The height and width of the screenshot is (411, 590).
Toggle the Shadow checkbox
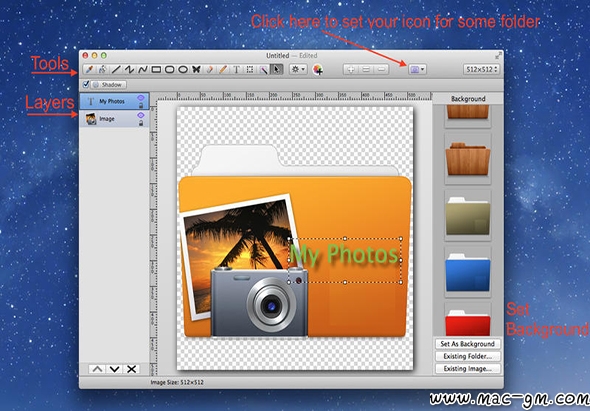pyautogui.click(x=86, y=84)
